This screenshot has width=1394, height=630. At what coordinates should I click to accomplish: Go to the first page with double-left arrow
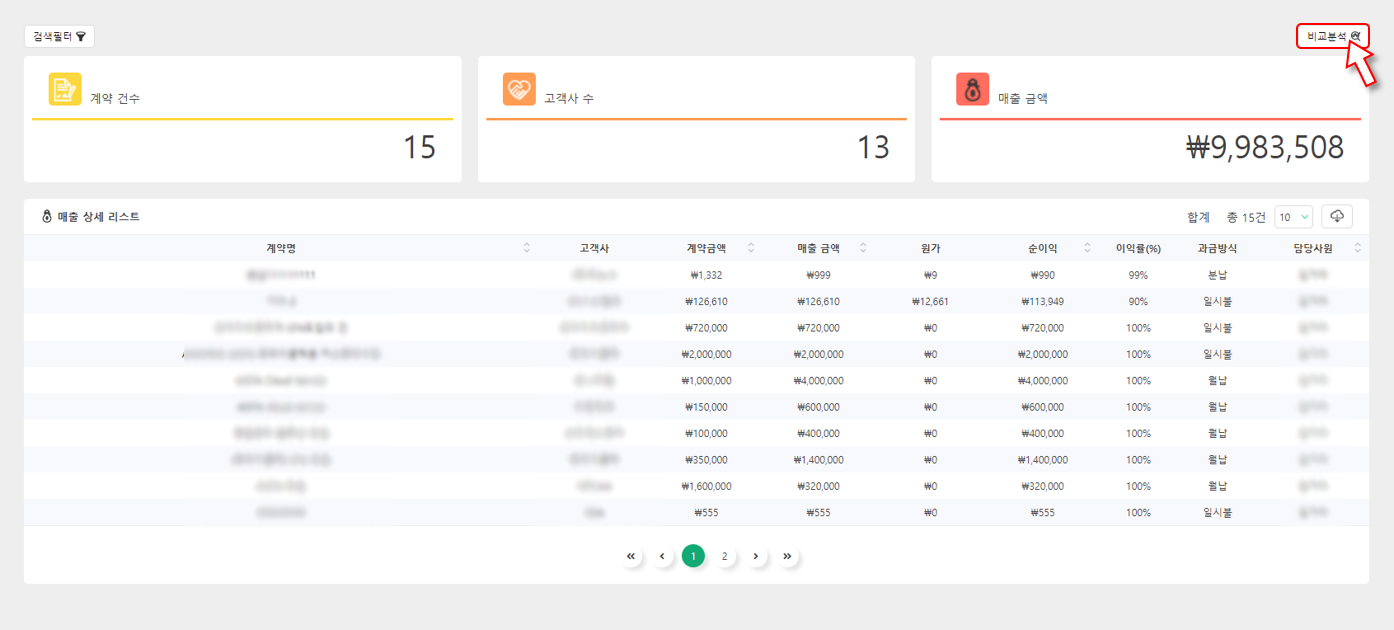click(631, 556)
